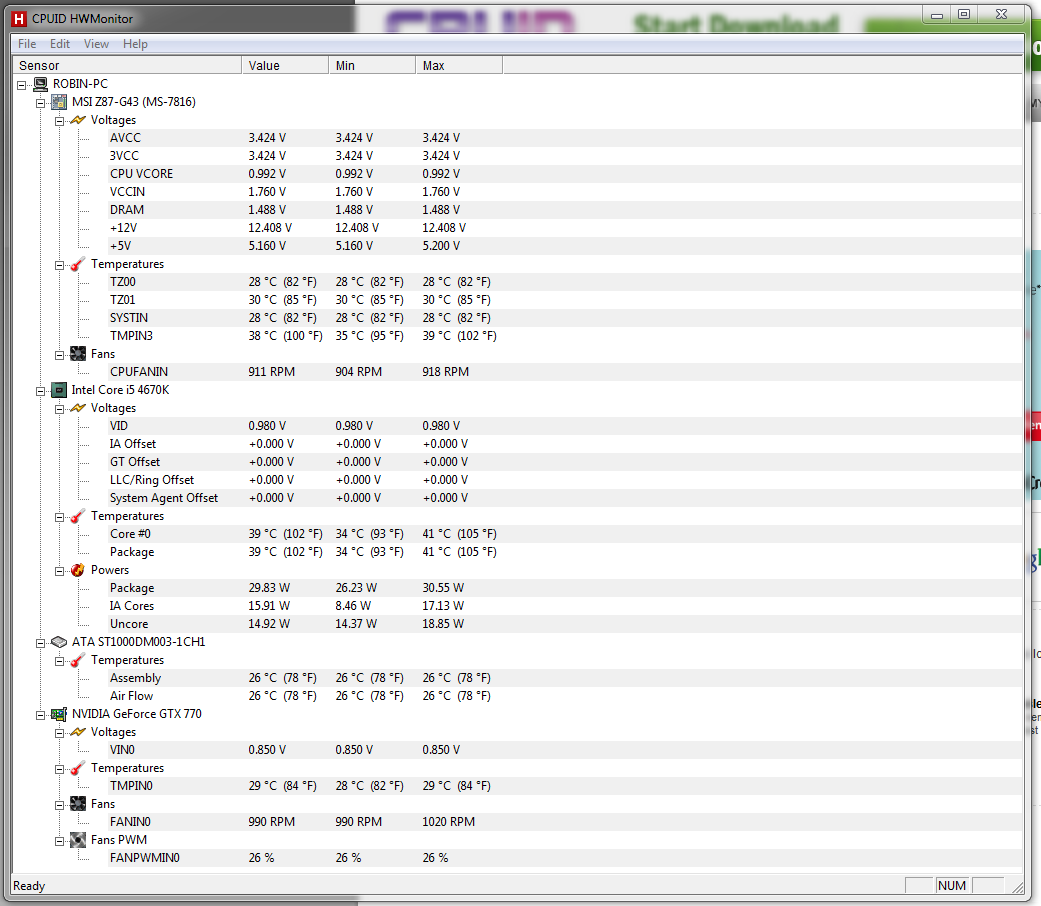Click the NVIDIA GeForce GTX 770 card icon
Screen dimensions: 1041x906
pyautogui.click(x=59, y=714)
